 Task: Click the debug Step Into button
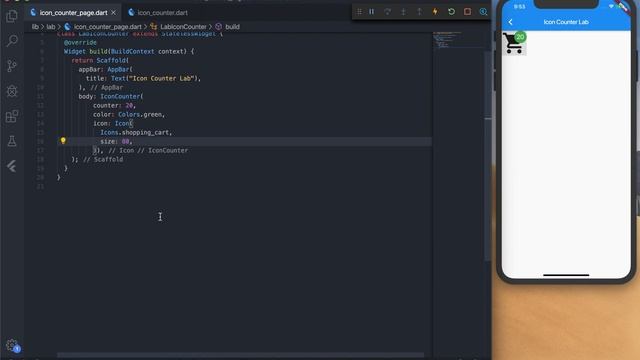pyautogui.click(x=403, y=12)
